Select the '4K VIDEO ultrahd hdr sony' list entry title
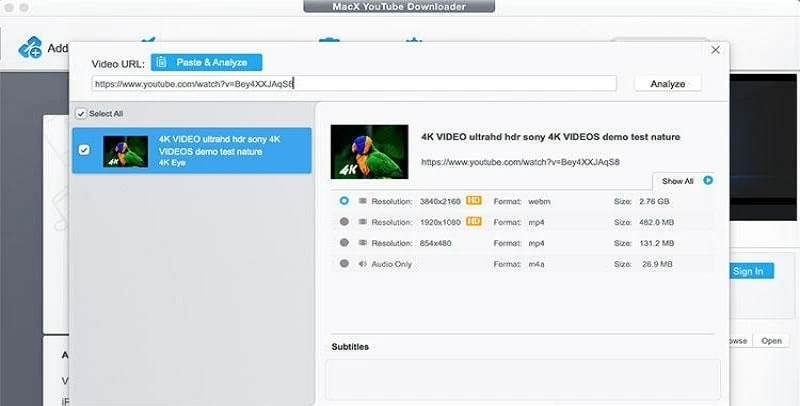This screenshot has width=800, height=406. pyautogui.click(x=219, y=145)
